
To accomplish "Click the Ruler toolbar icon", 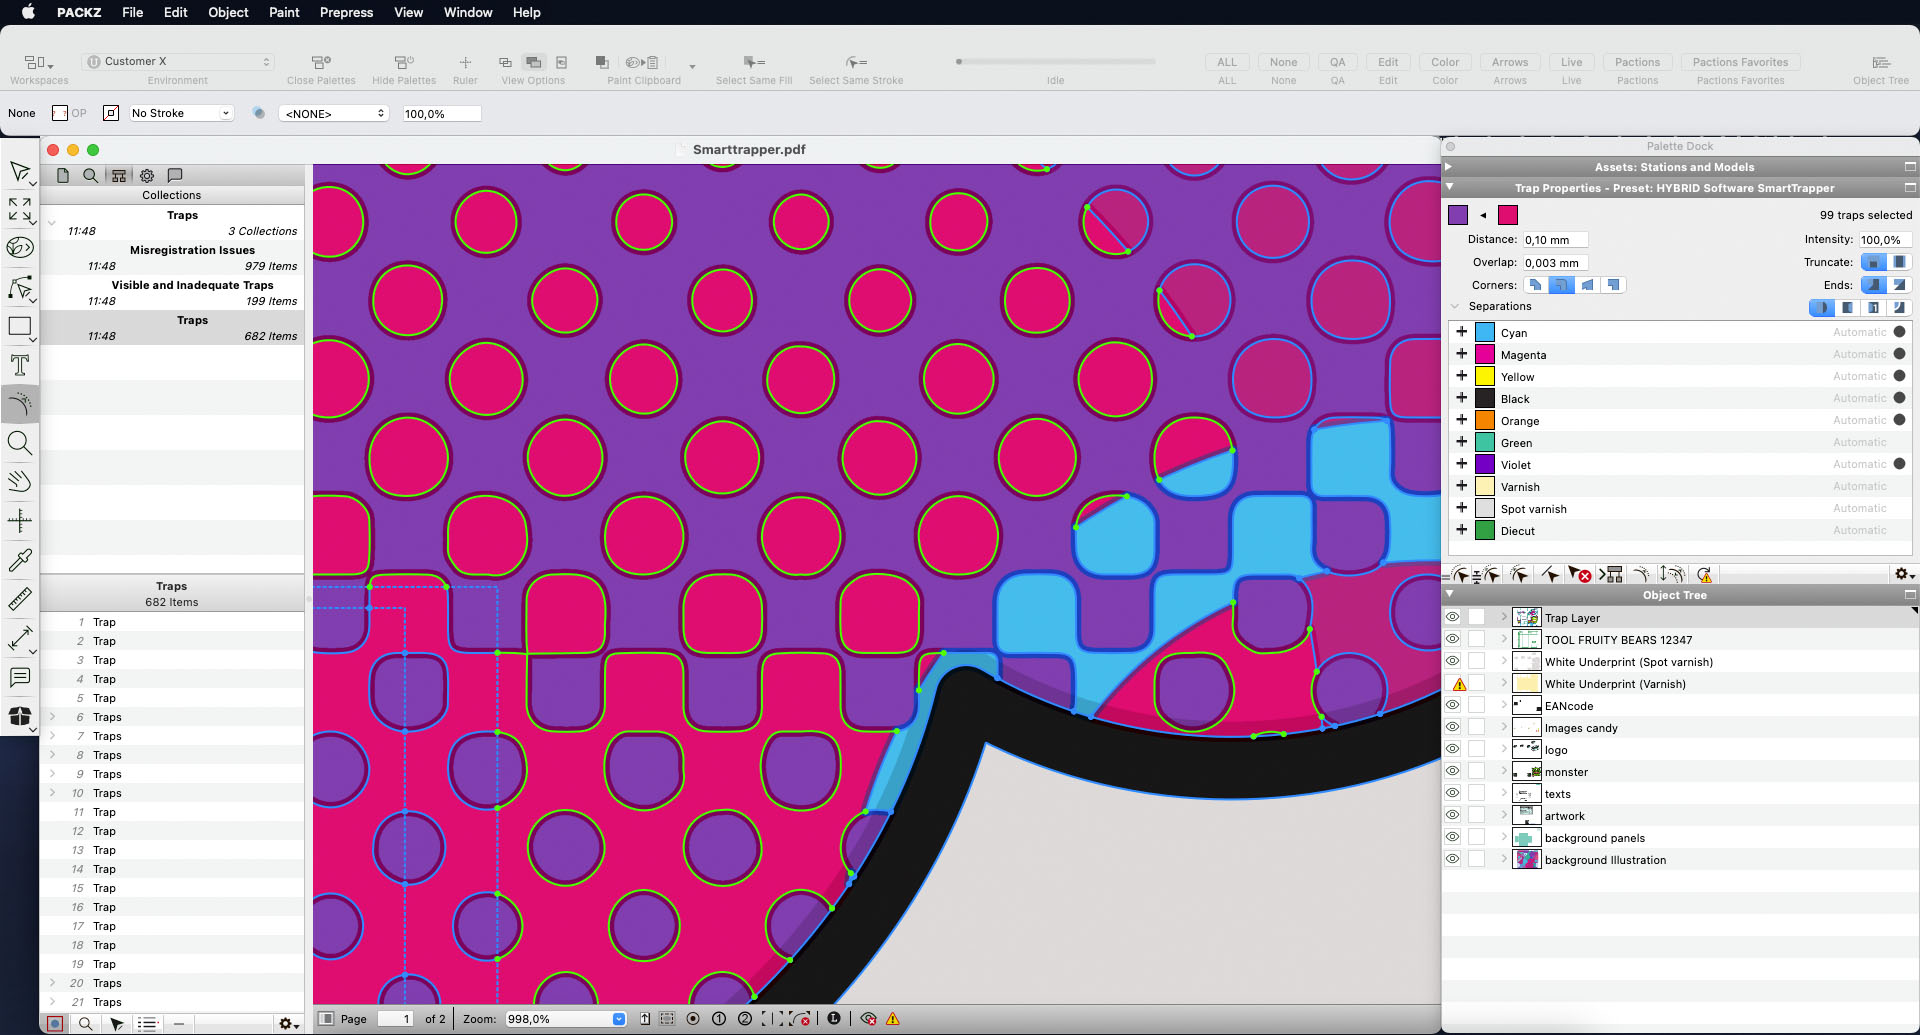I will [465, 63].
